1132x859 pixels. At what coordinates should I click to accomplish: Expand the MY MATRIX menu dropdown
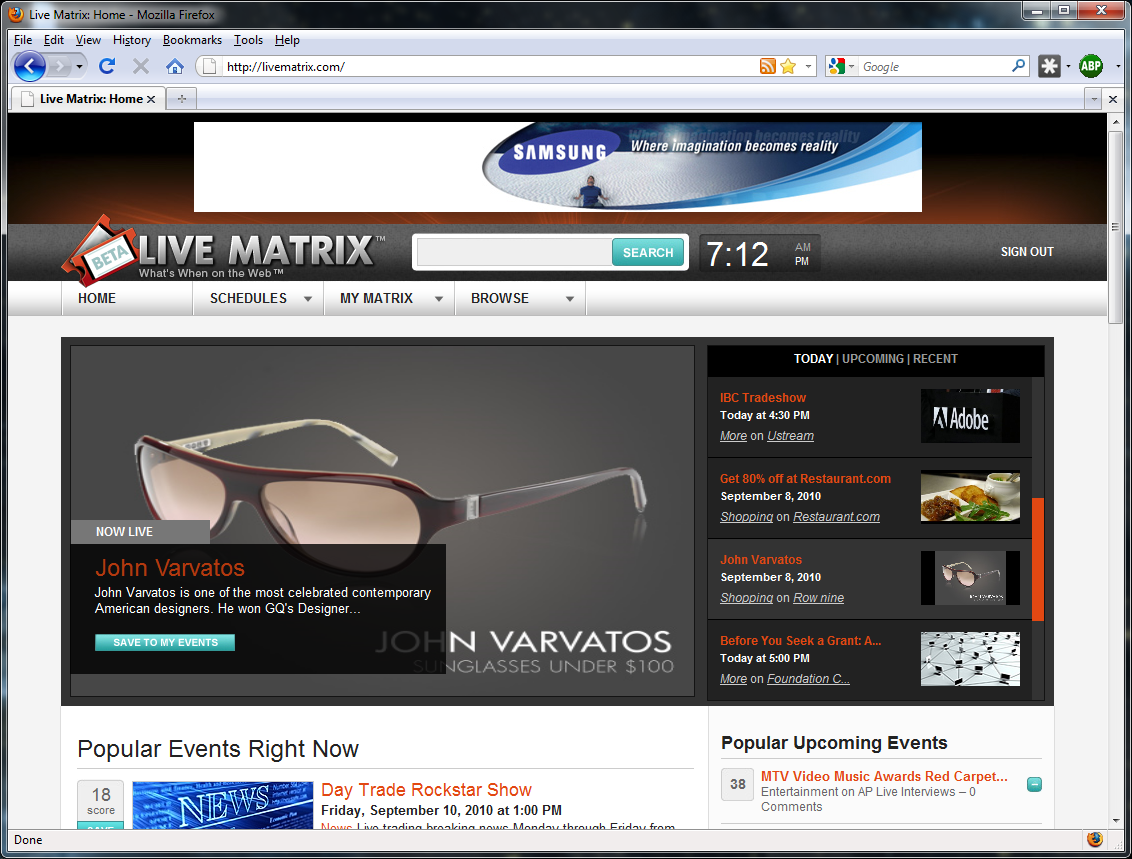(x=438, y=299)
